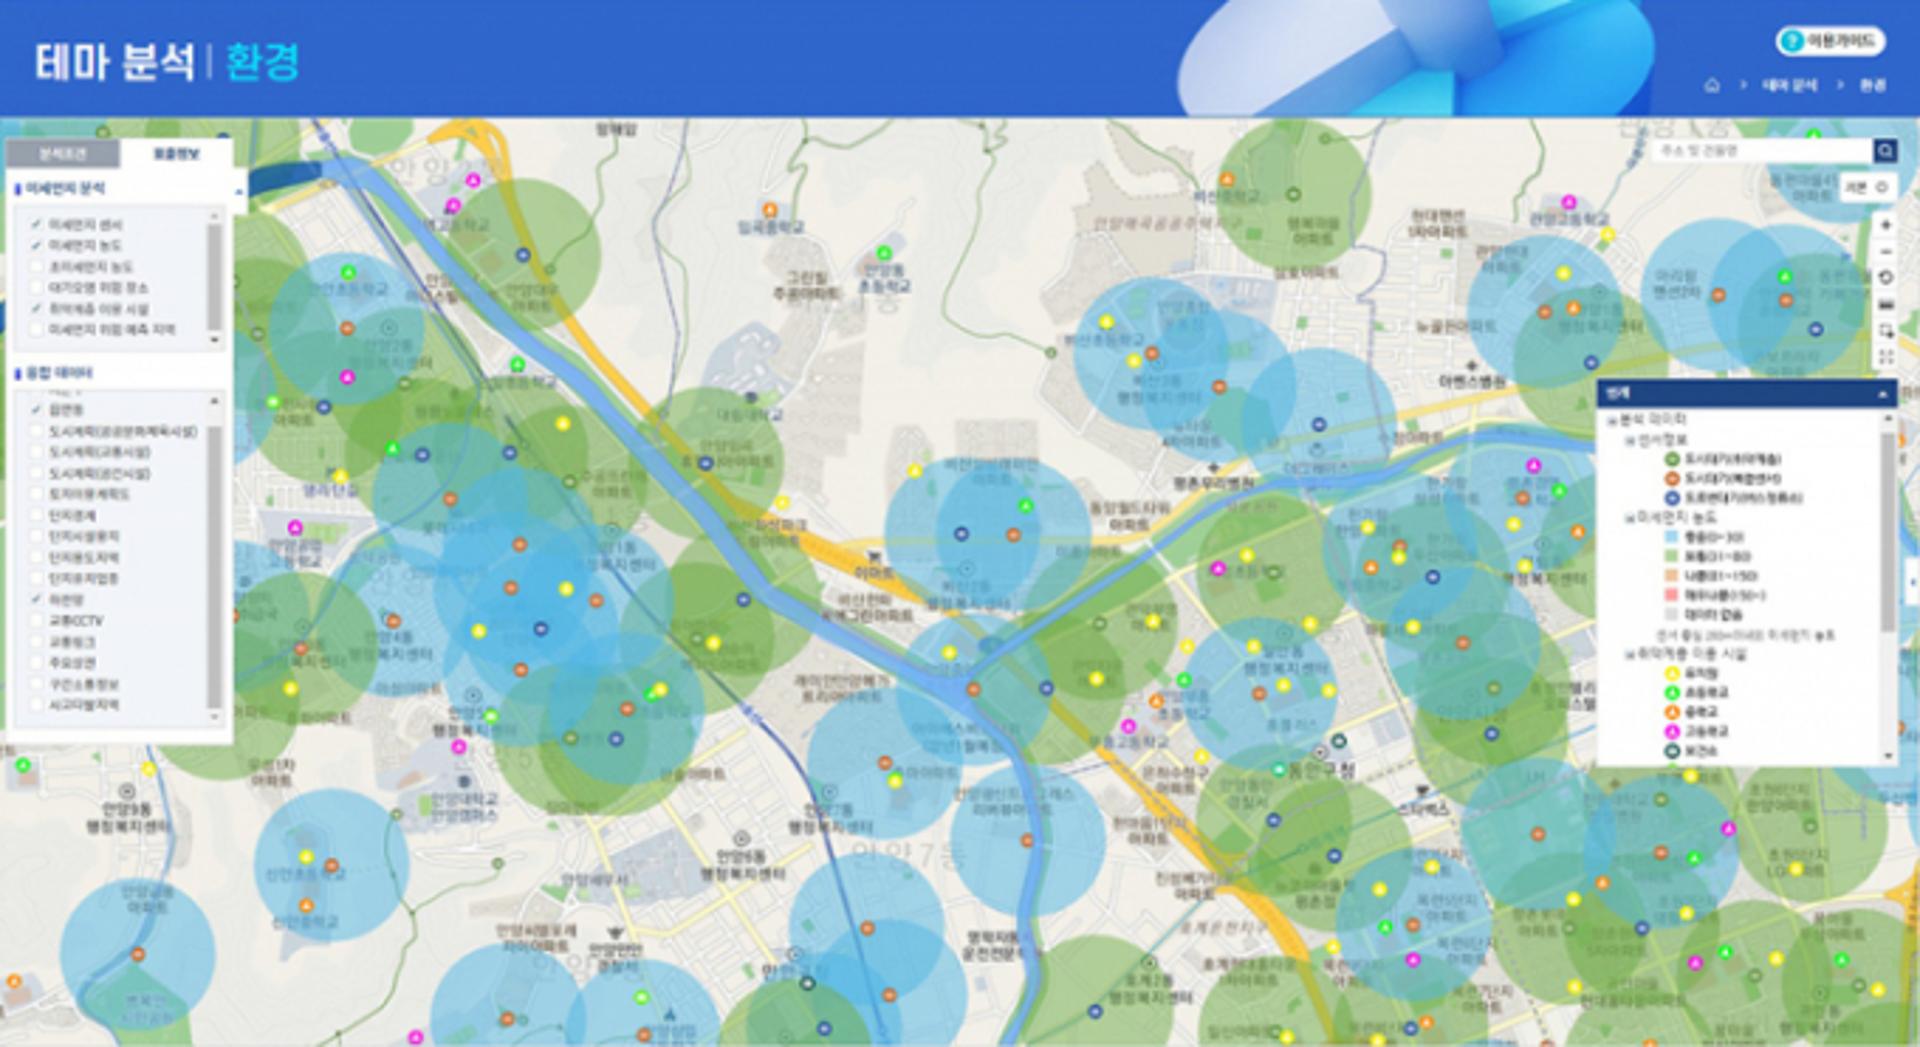Click the 매우나쁨 red legend swatch

click(x=1670, y=596)
